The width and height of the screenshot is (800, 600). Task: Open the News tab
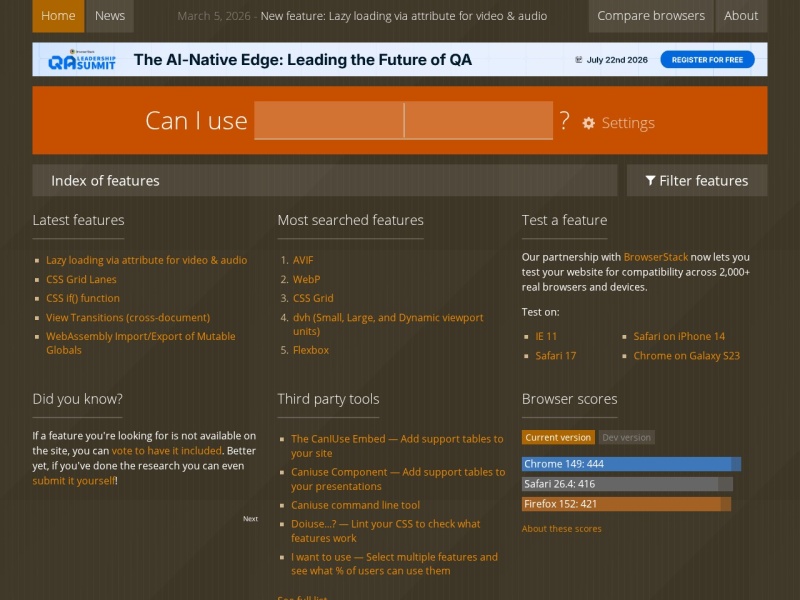110,16
